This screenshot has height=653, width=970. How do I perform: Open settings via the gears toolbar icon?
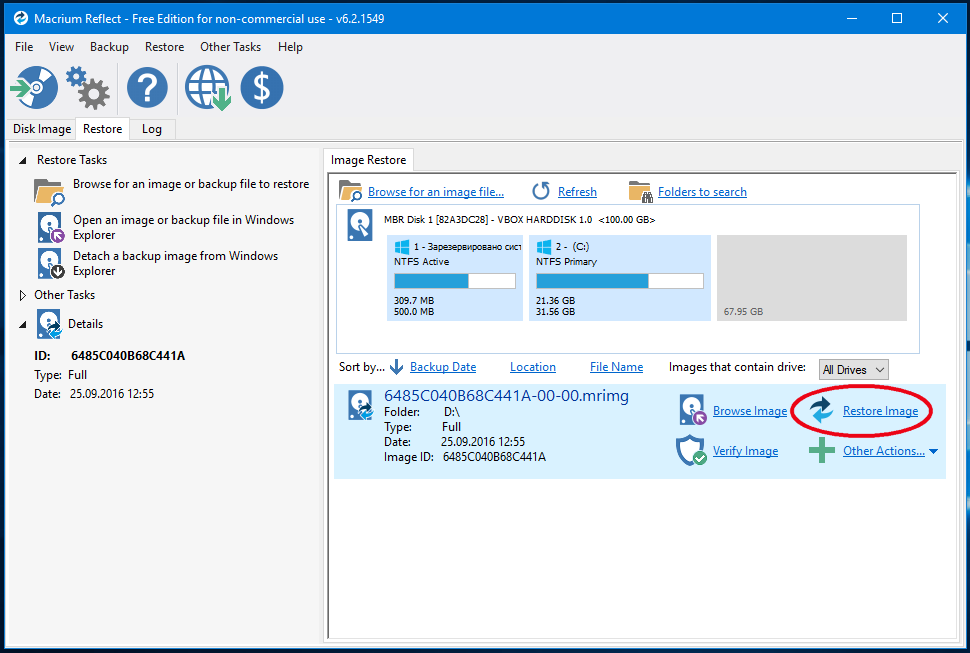pos(88,88)
